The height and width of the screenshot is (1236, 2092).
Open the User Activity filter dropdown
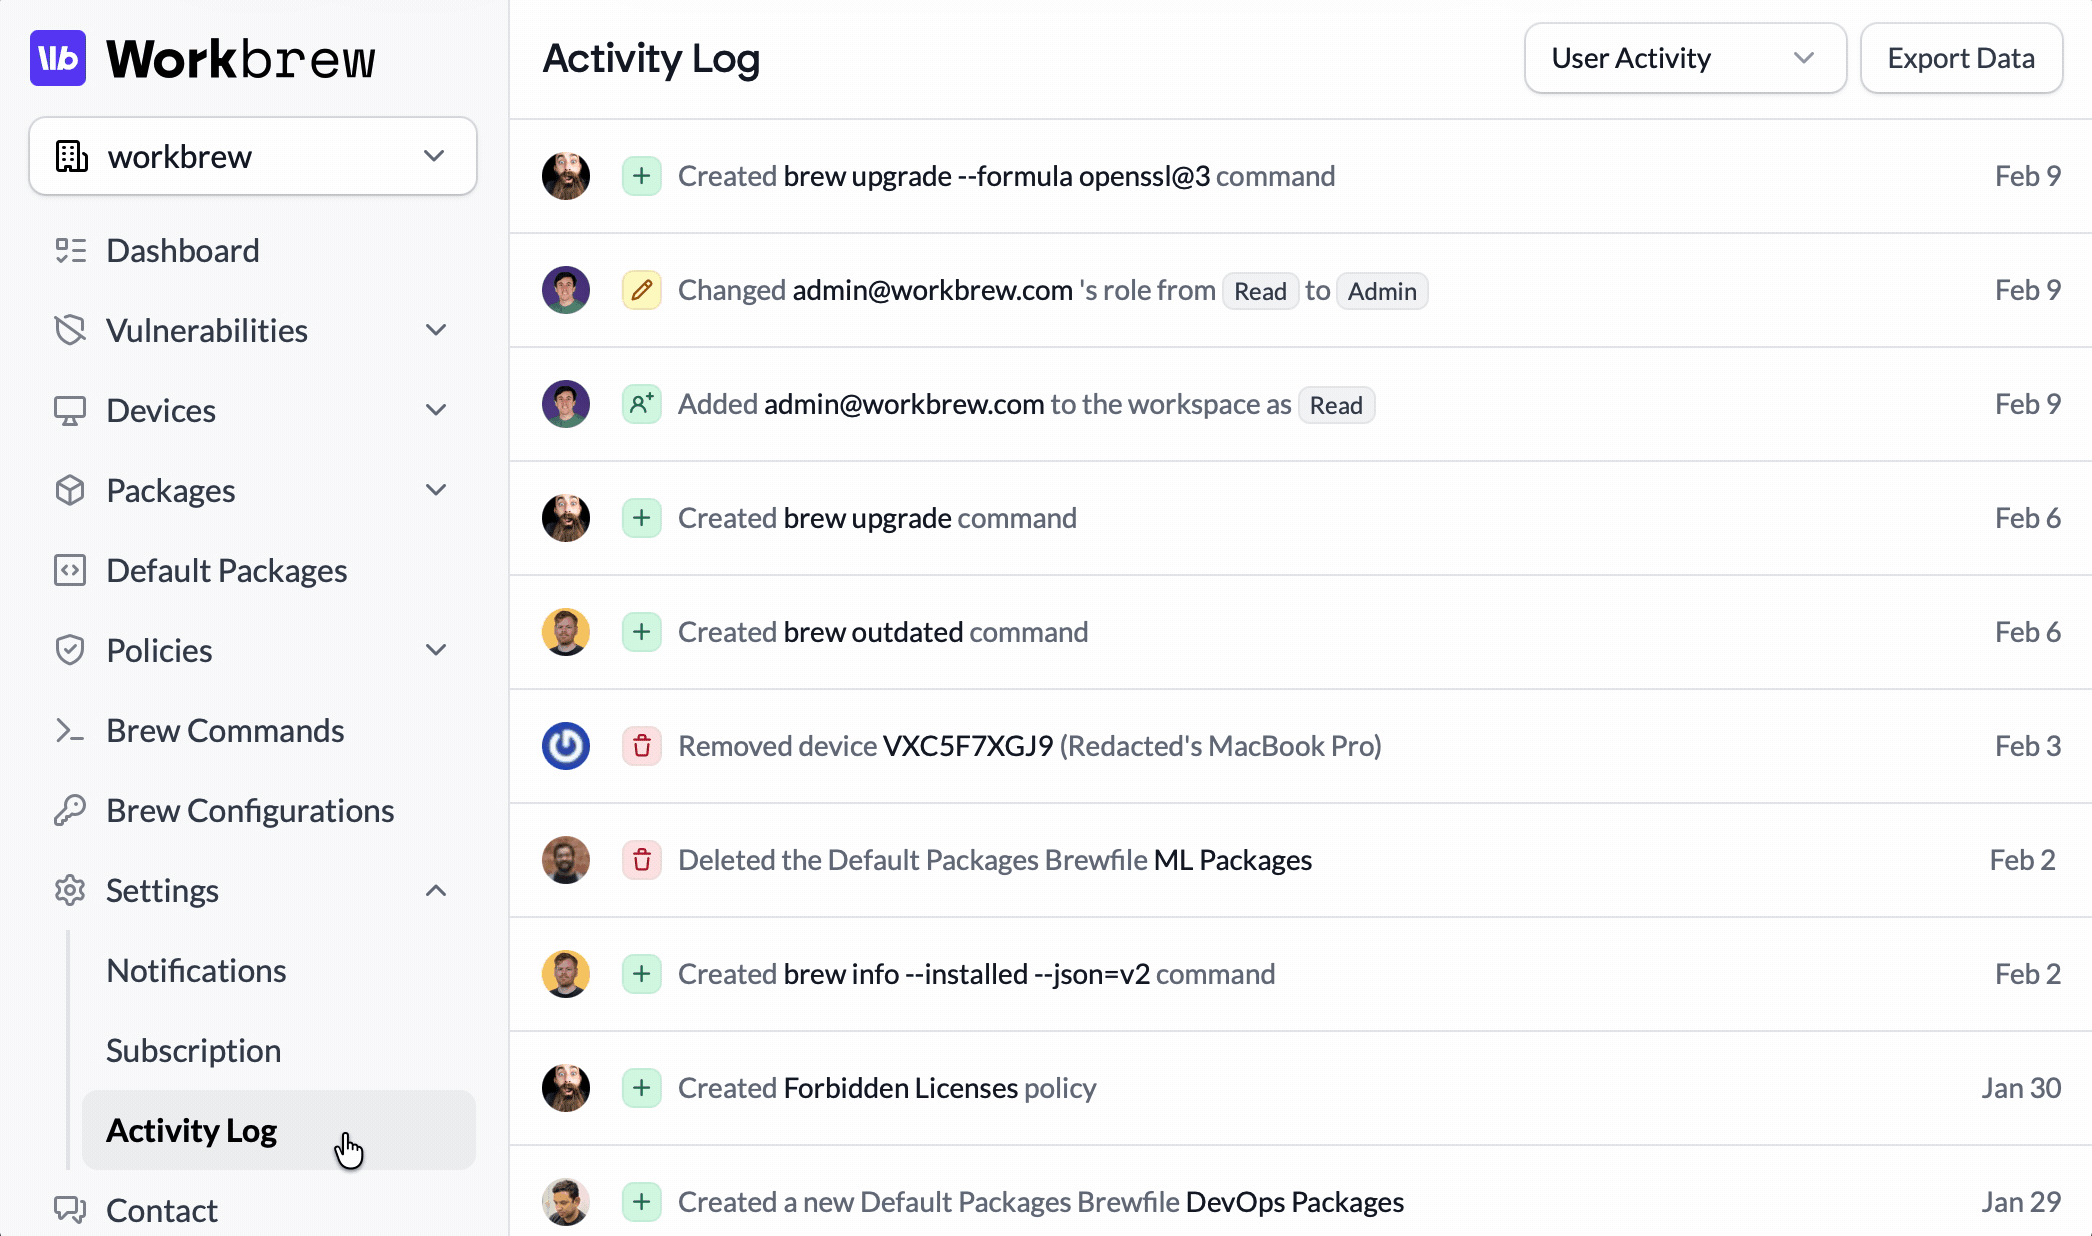click(1685, 58)
